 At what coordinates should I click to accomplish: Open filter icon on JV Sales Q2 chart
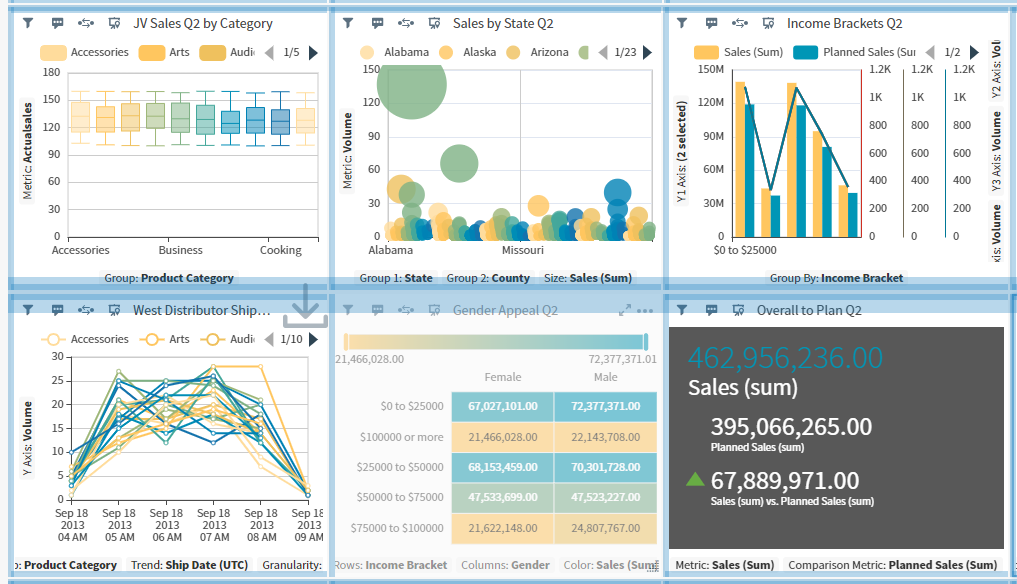(28, 23)
